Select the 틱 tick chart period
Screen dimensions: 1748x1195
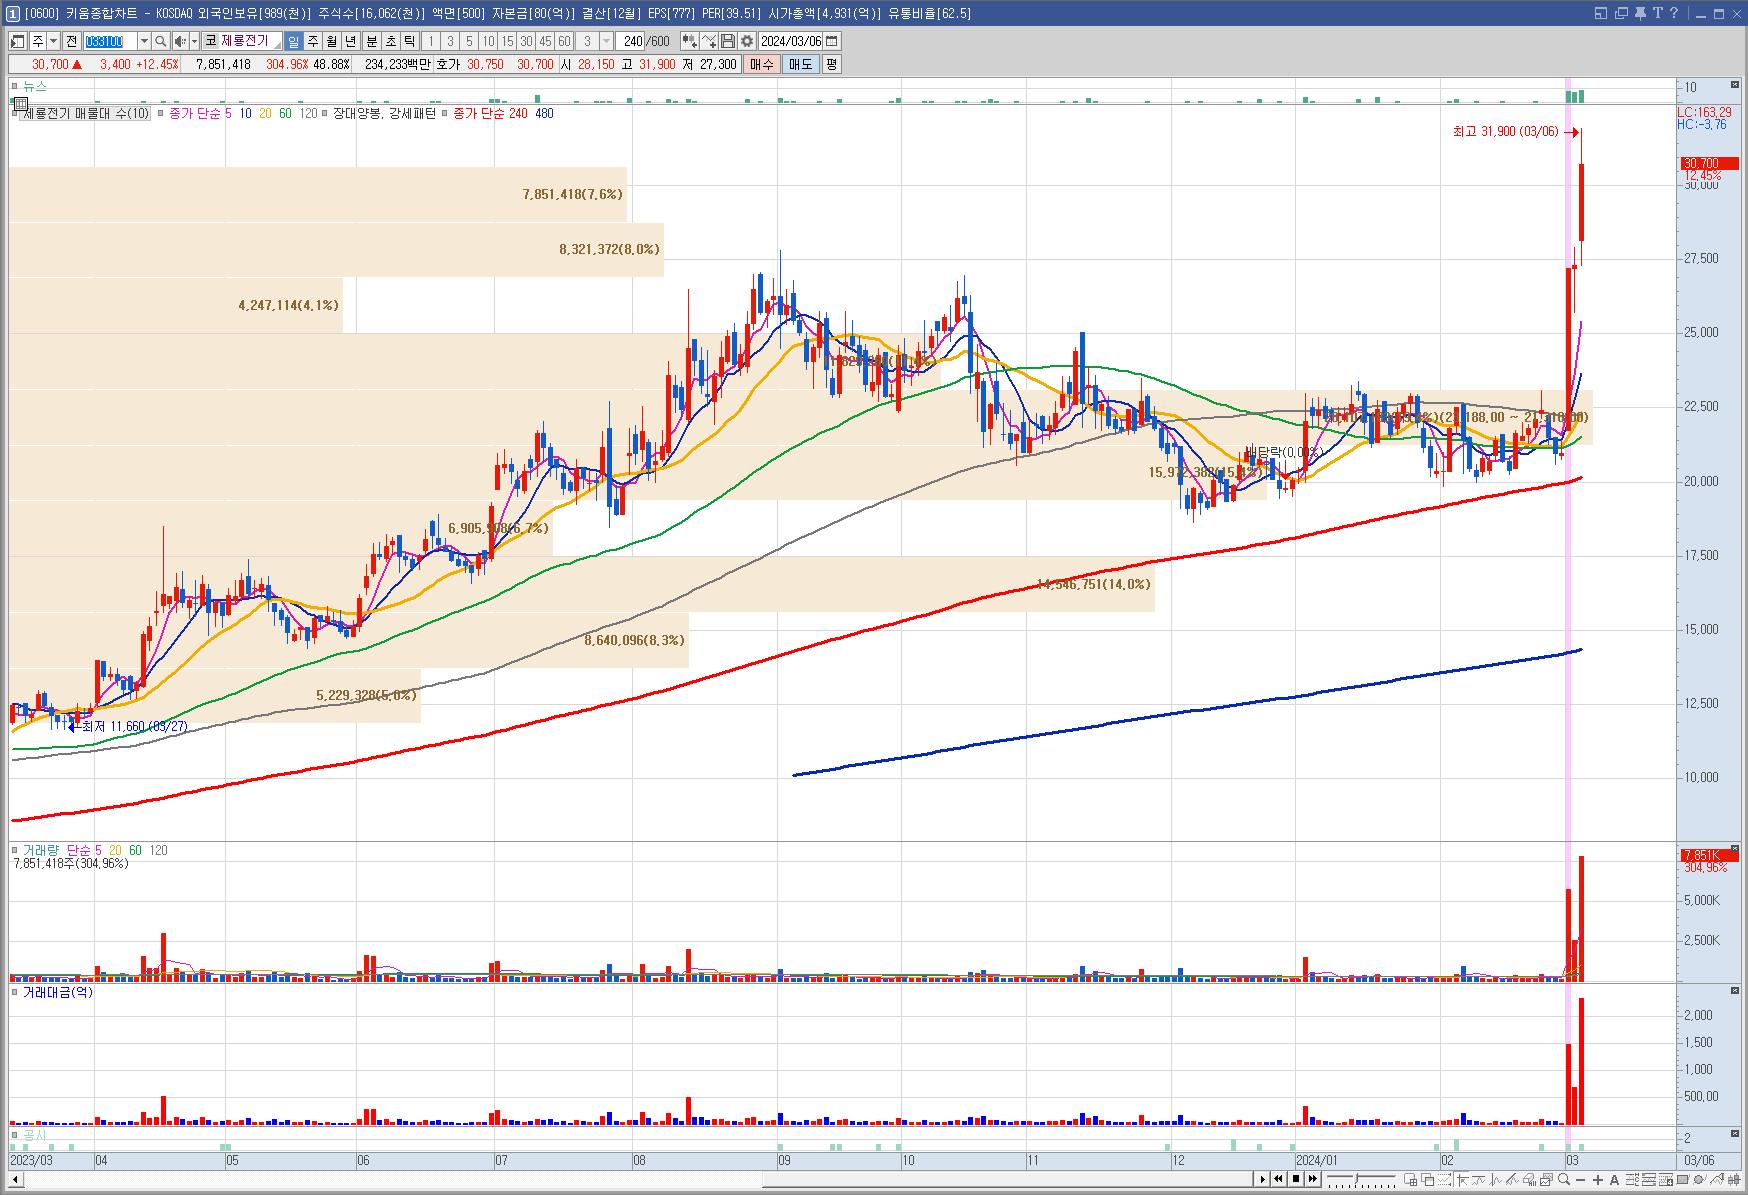point(410,41)
